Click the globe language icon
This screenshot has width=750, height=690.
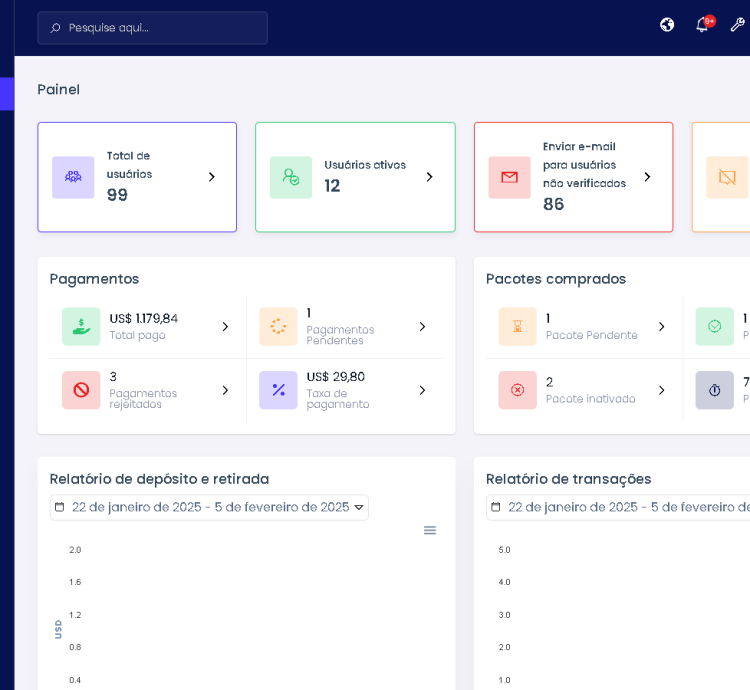667,25
